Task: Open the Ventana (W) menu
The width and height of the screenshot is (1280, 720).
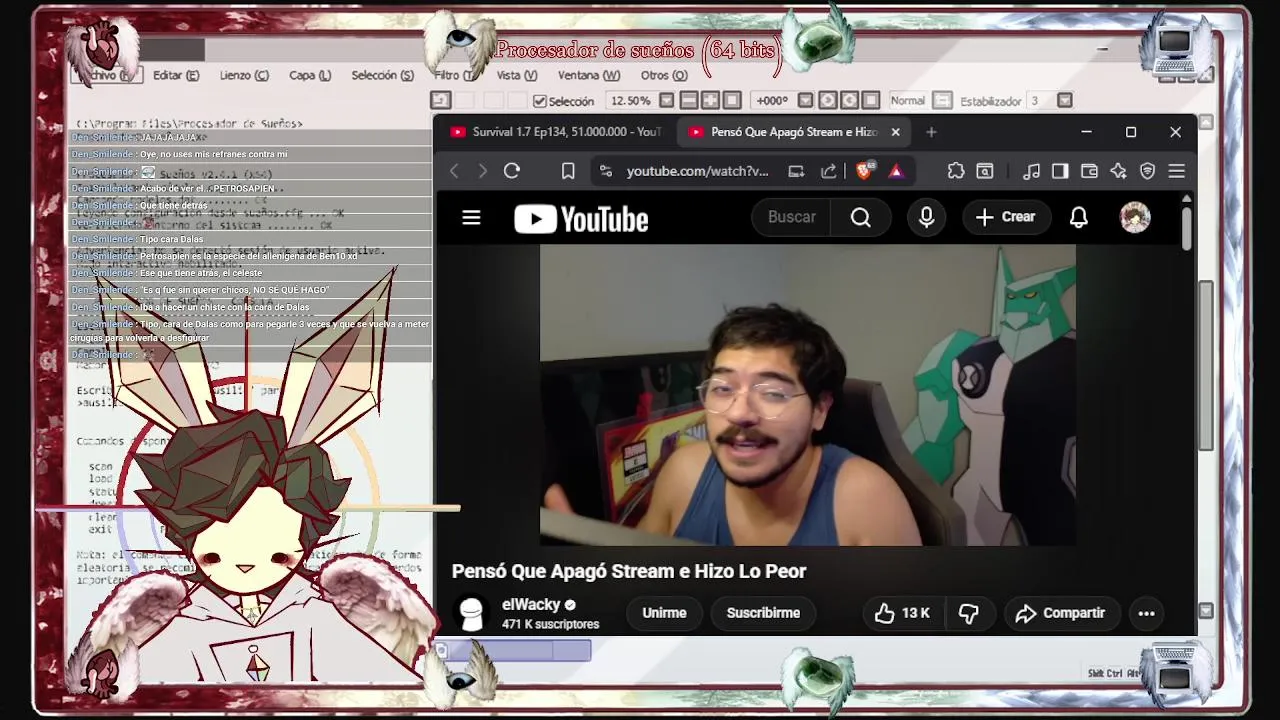Action: click(589, 75)
